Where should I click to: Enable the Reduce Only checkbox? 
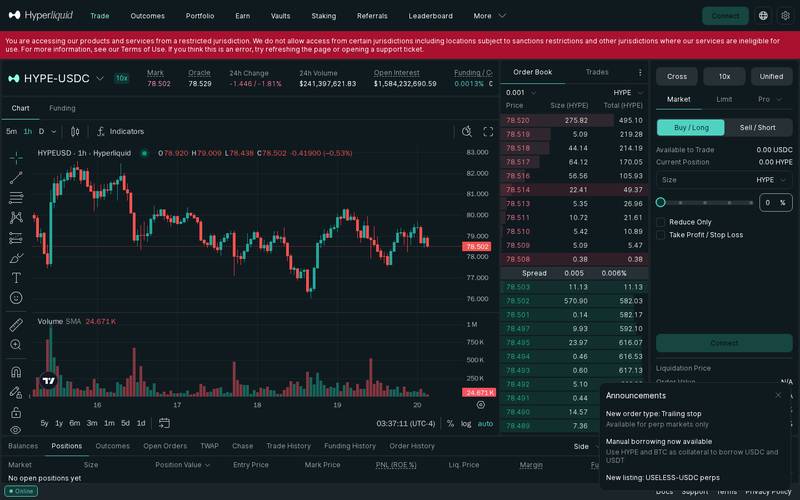pyautogui.click(x=661, y=222)
